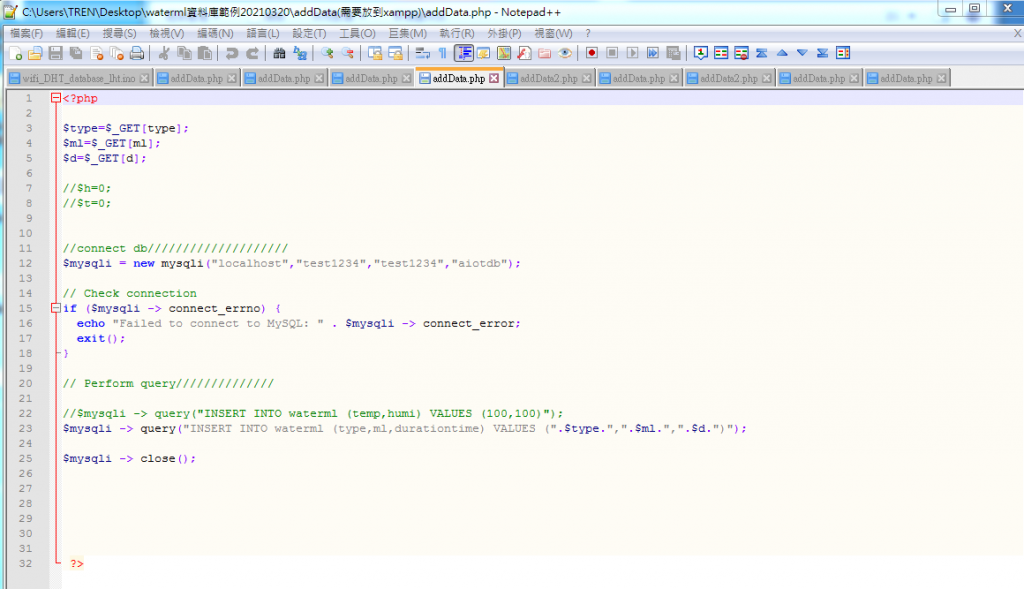This screenshot has width=1024, height=589.
Task: Toggle synchronized horizontal scrolling
Action: [x=395, y=54]
